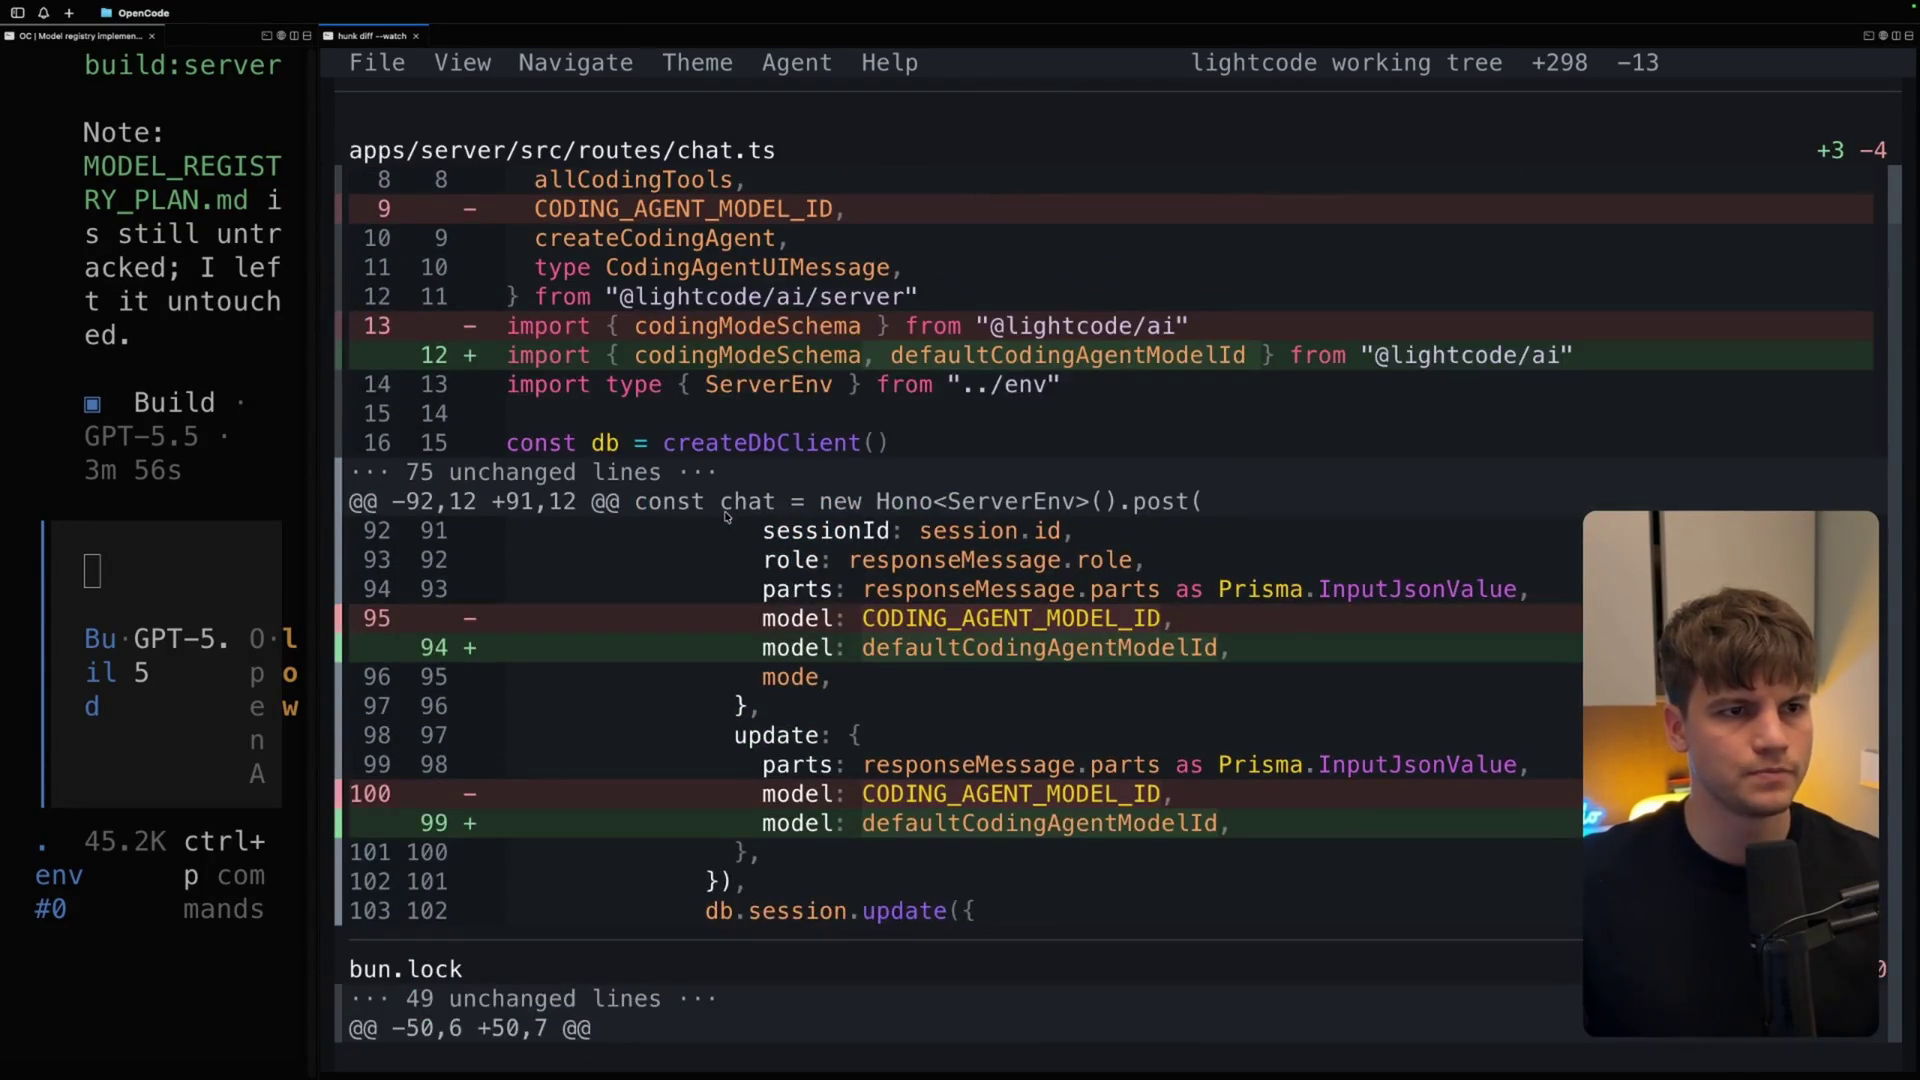Open new terminal icon in left pane
The image size is (1920, 1080).
click(266, 36)
